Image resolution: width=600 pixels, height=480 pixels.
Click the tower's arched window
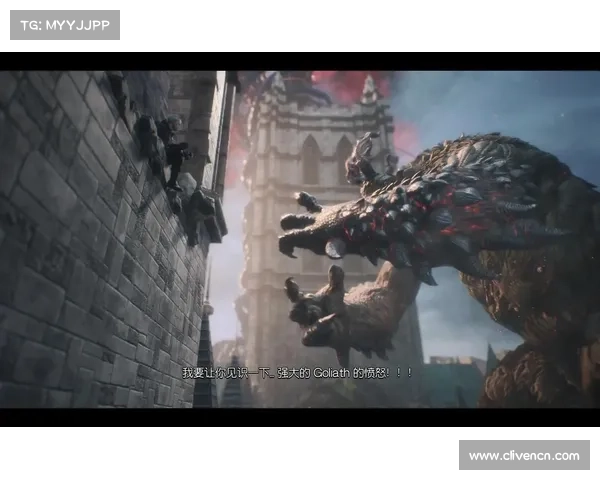[x=311, y=160]
